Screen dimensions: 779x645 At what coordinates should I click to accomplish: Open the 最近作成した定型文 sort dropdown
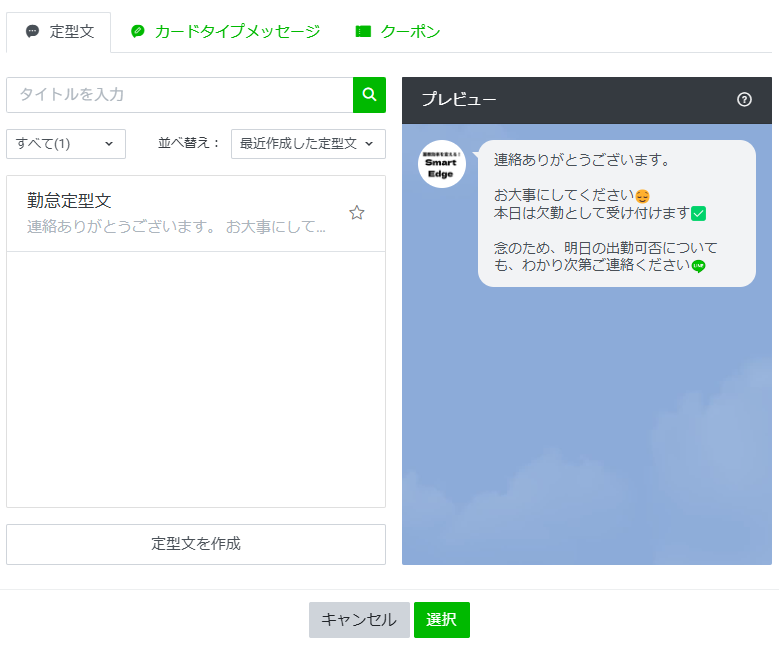tap(309, 144)
